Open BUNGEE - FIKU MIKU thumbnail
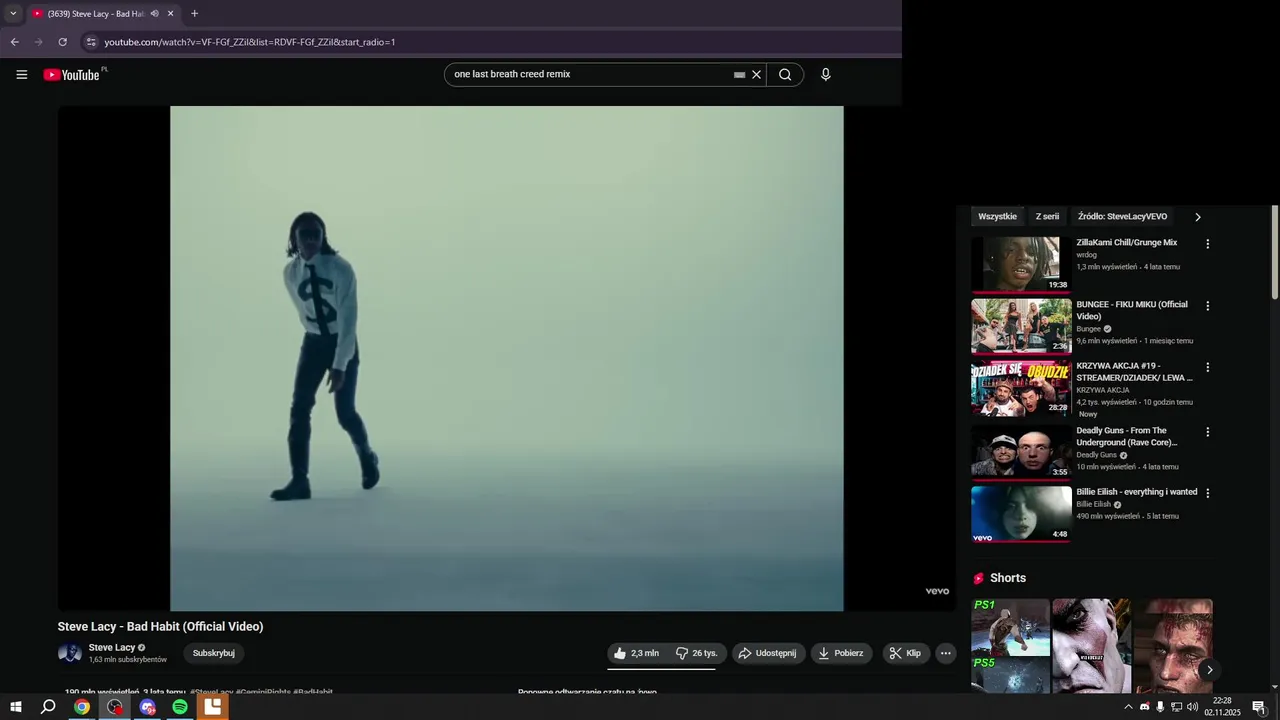This screenshot has width=1280, height=720. pos(1021,326)
